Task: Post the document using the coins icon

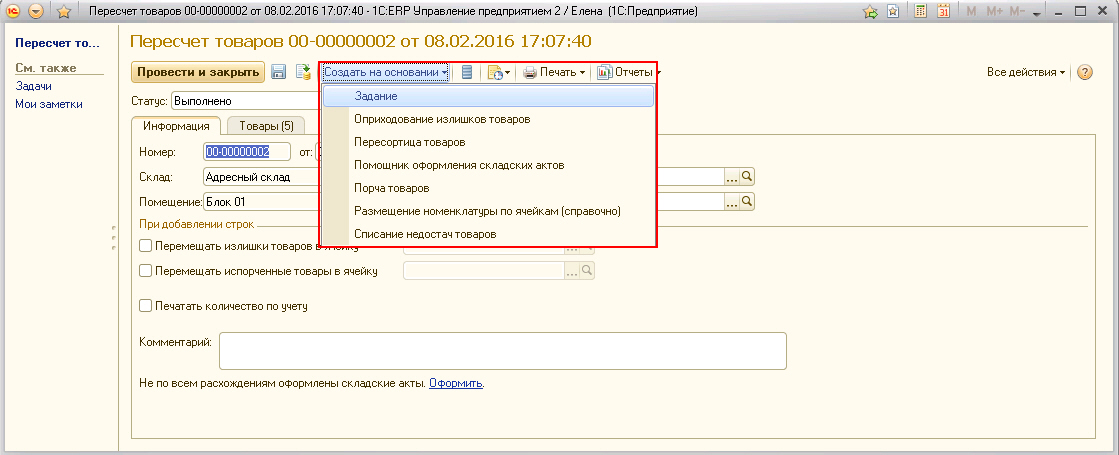Action: [304, 72]
